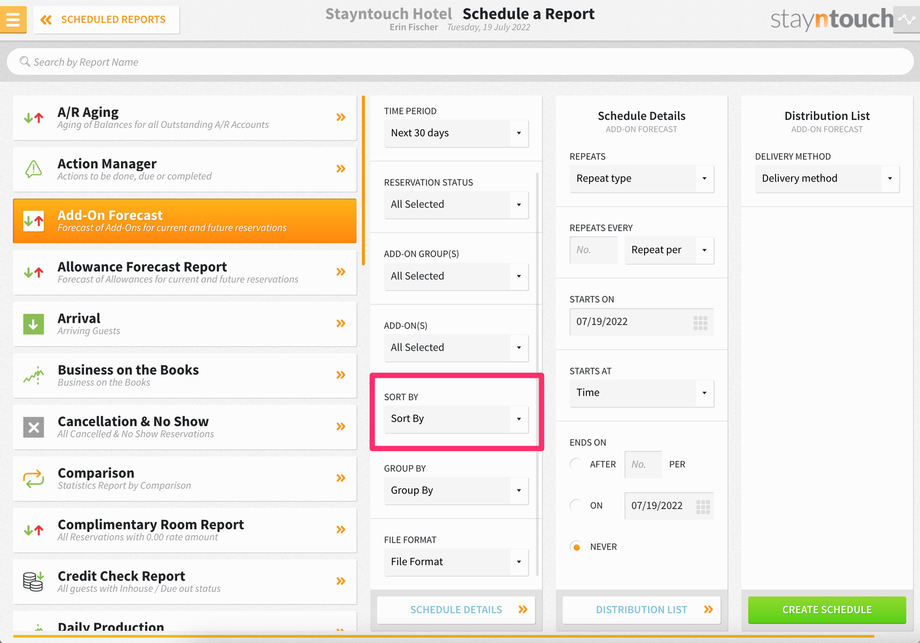Select the Add-On Forecast report

point(184,221)
